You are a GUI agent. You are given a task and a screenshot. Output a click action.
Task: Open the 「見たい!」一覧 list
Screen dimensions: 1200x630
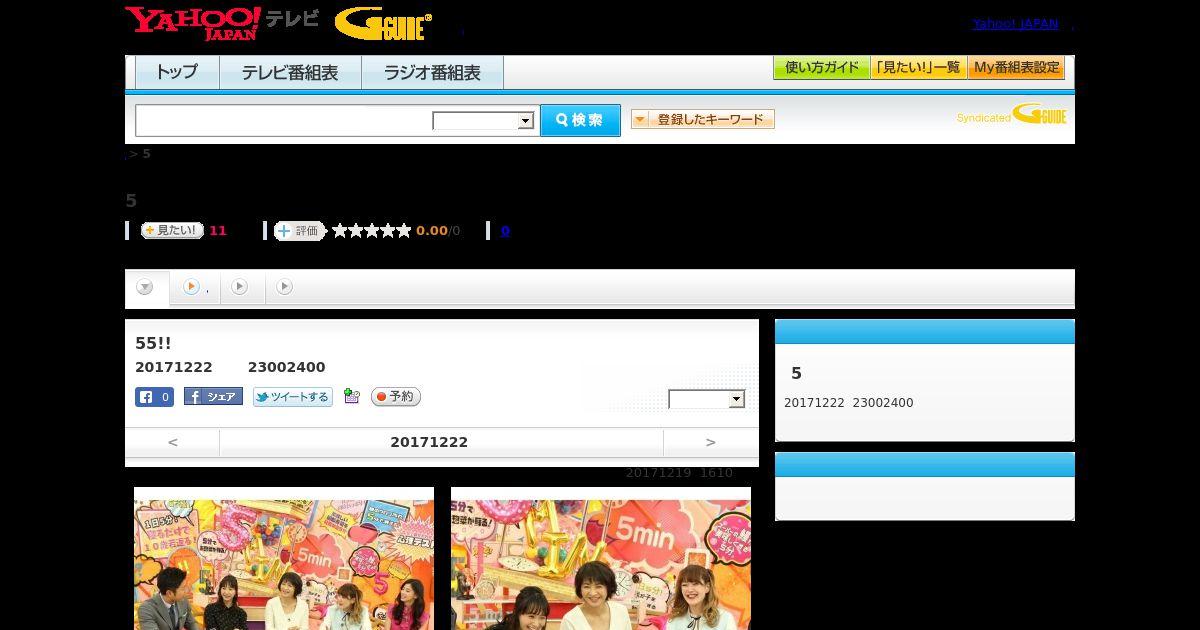[918, 68]
